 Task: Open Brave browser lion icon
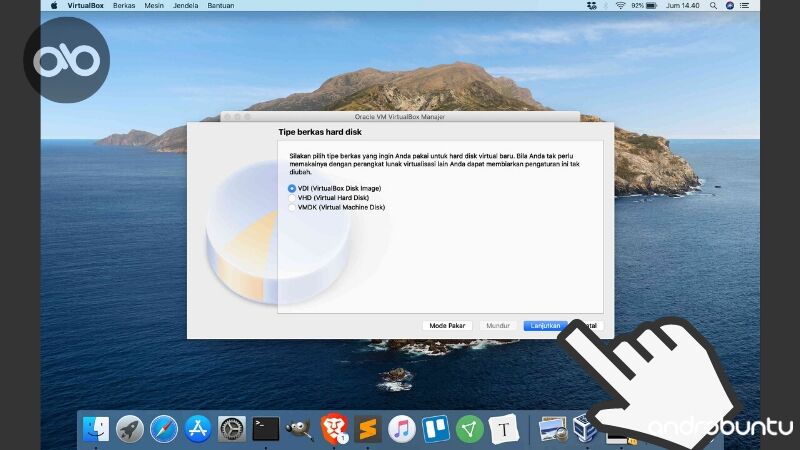[334, 428]
